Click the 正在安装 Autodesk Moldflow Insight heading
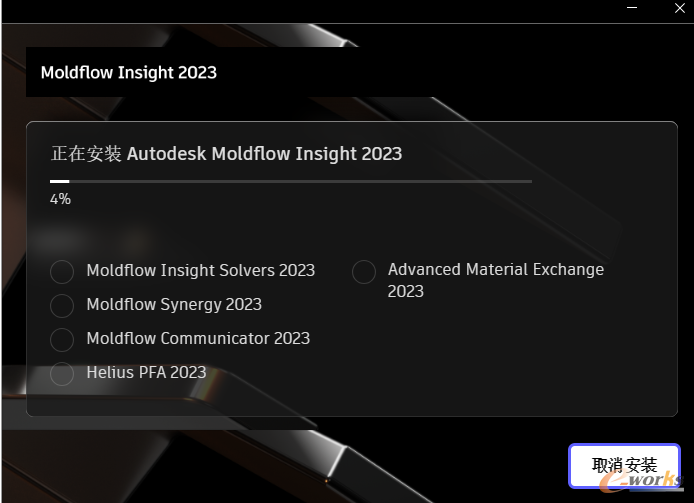 226,154
